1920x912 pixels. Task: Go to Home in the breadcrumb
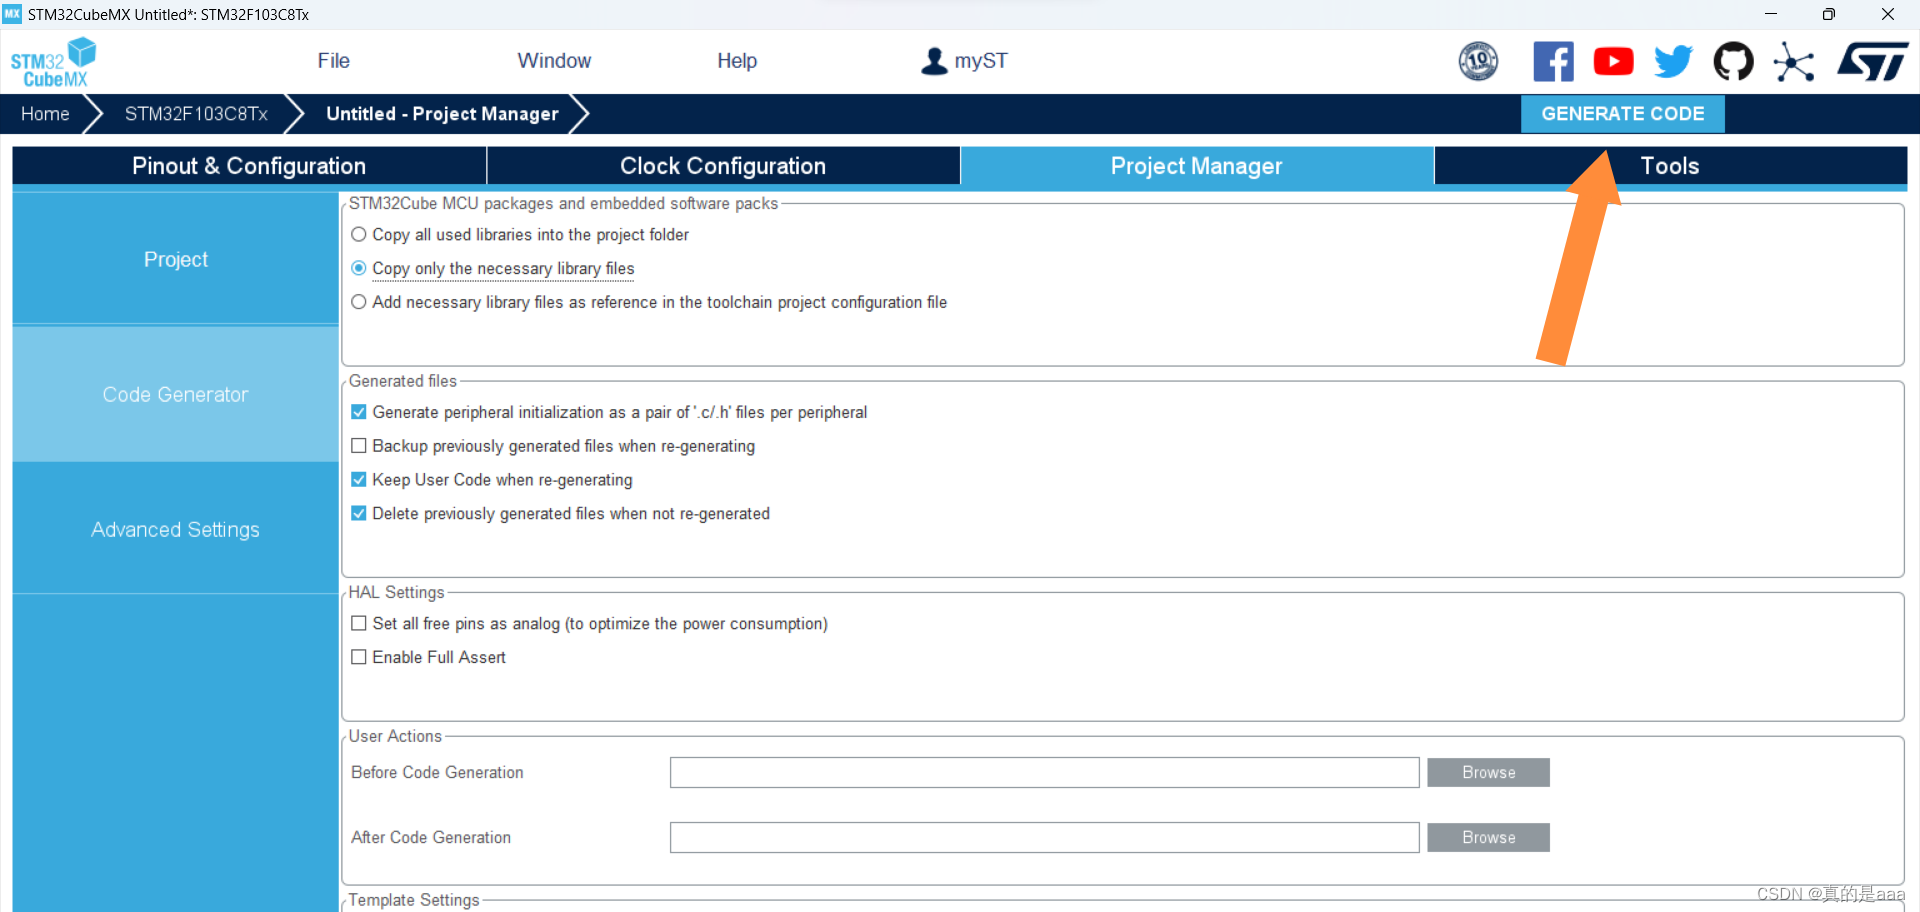point(45,114)
